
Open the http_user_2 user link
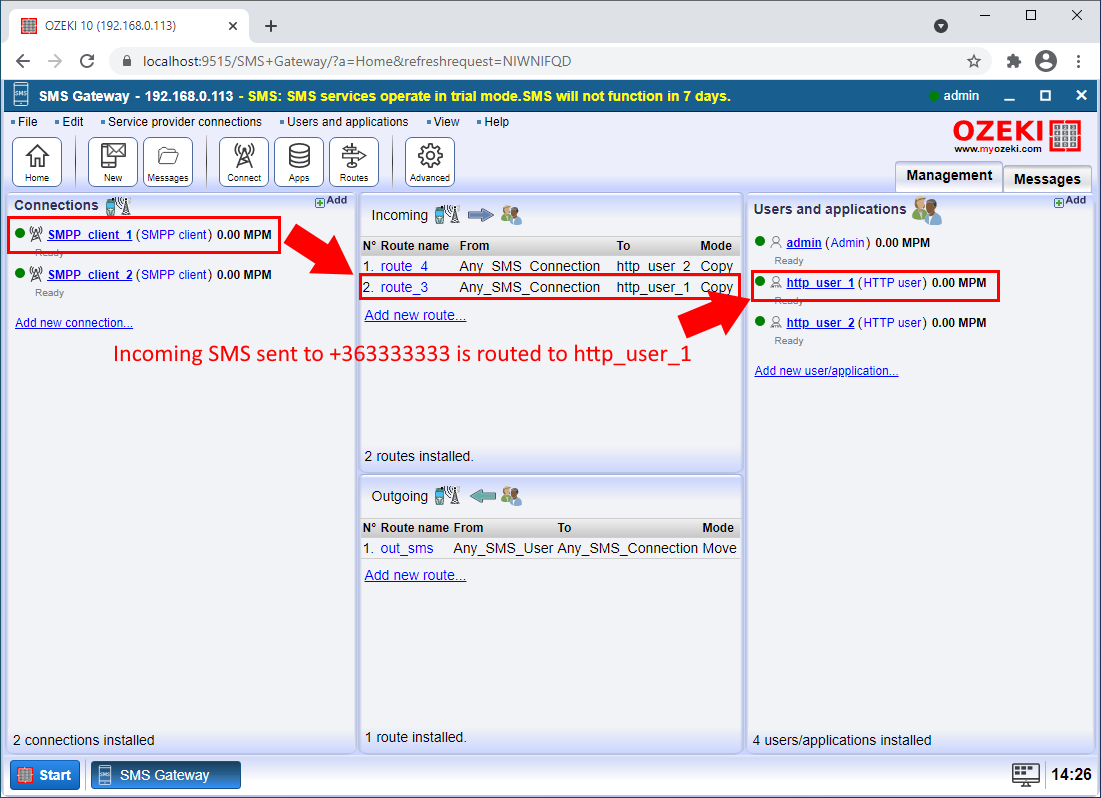click(820, 322)
